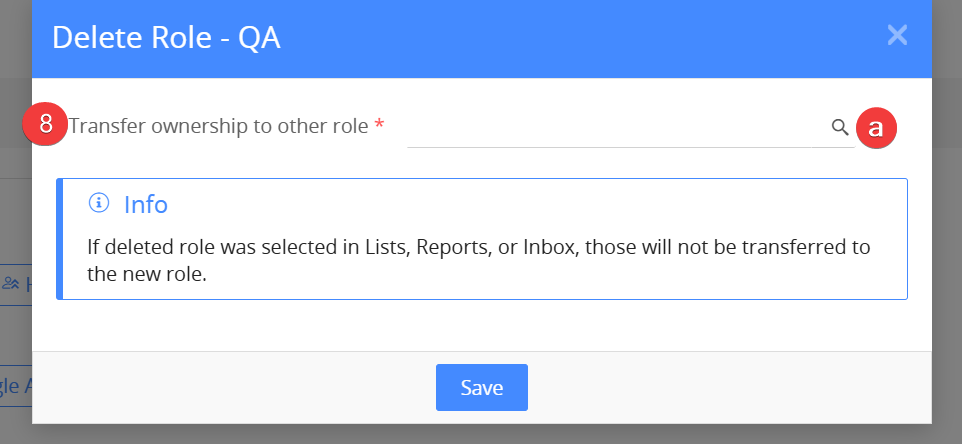Click the Info circle icon

(99, 202)
